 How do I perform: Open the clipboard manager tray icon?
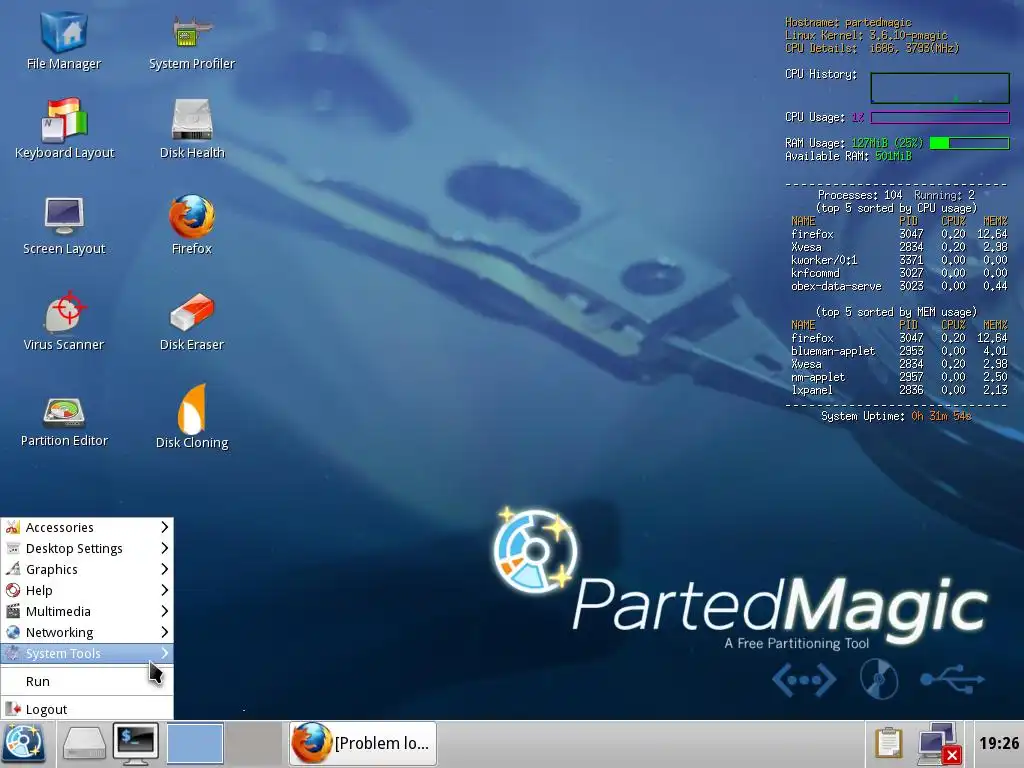pyautogui.click(x=888, y=743)
